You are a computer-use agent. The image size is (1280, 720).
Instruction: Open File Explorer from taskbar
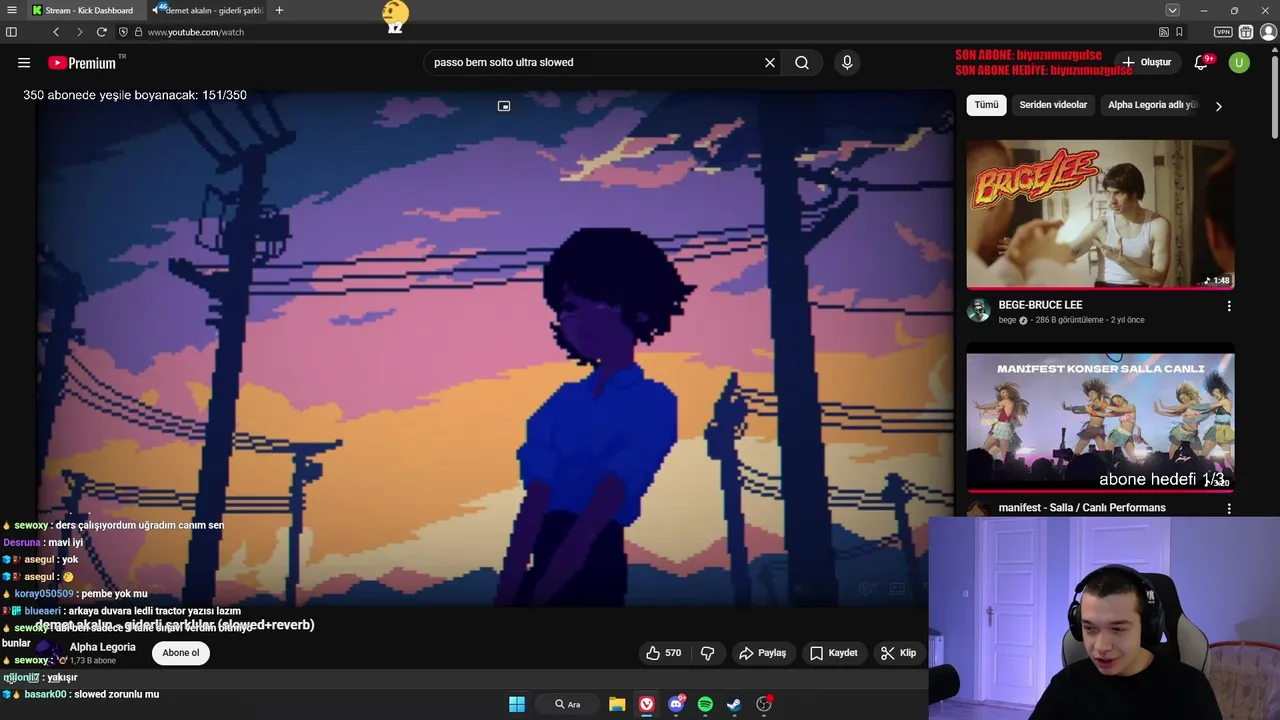[x=617, y=704]
